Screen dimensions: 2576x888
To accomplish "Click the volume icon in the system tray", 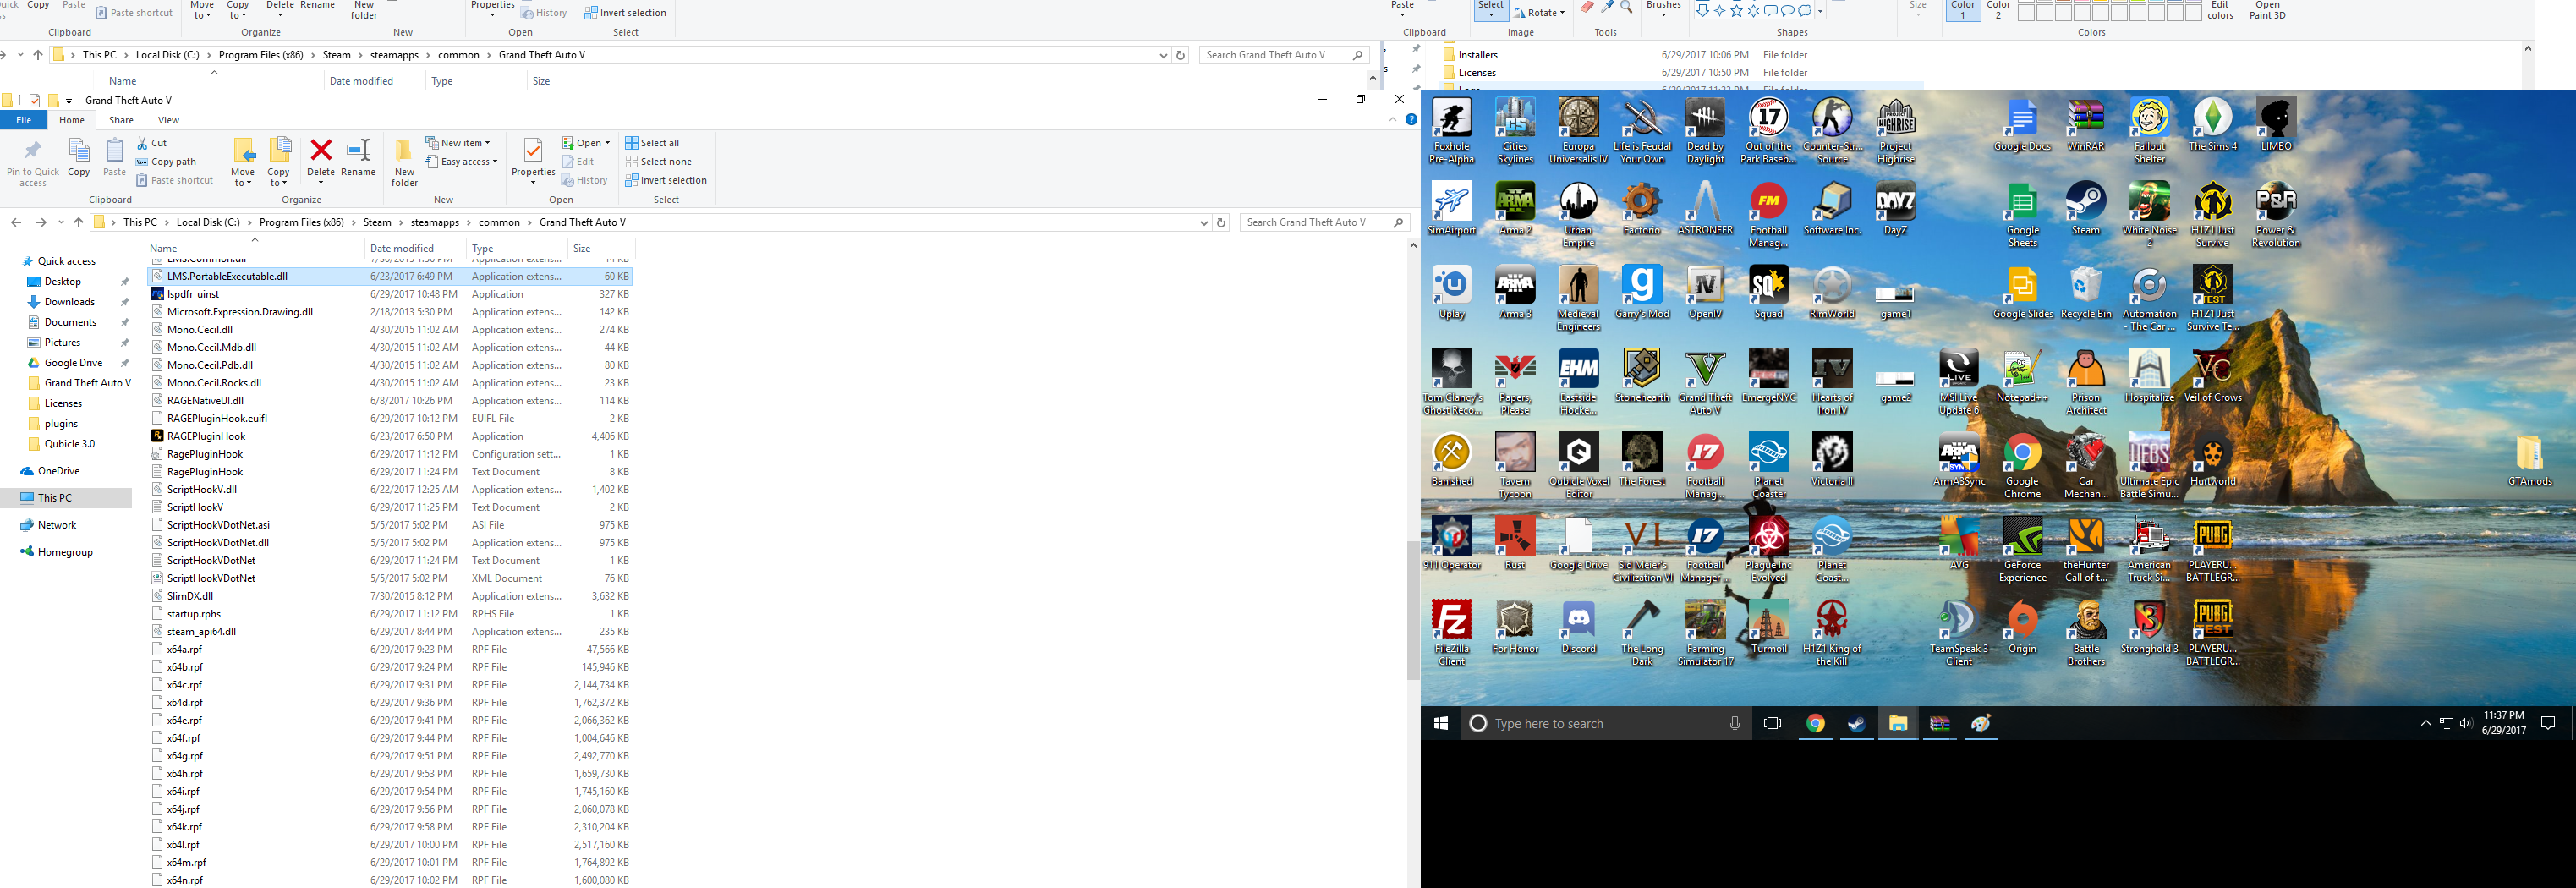I will (2465, 723).
